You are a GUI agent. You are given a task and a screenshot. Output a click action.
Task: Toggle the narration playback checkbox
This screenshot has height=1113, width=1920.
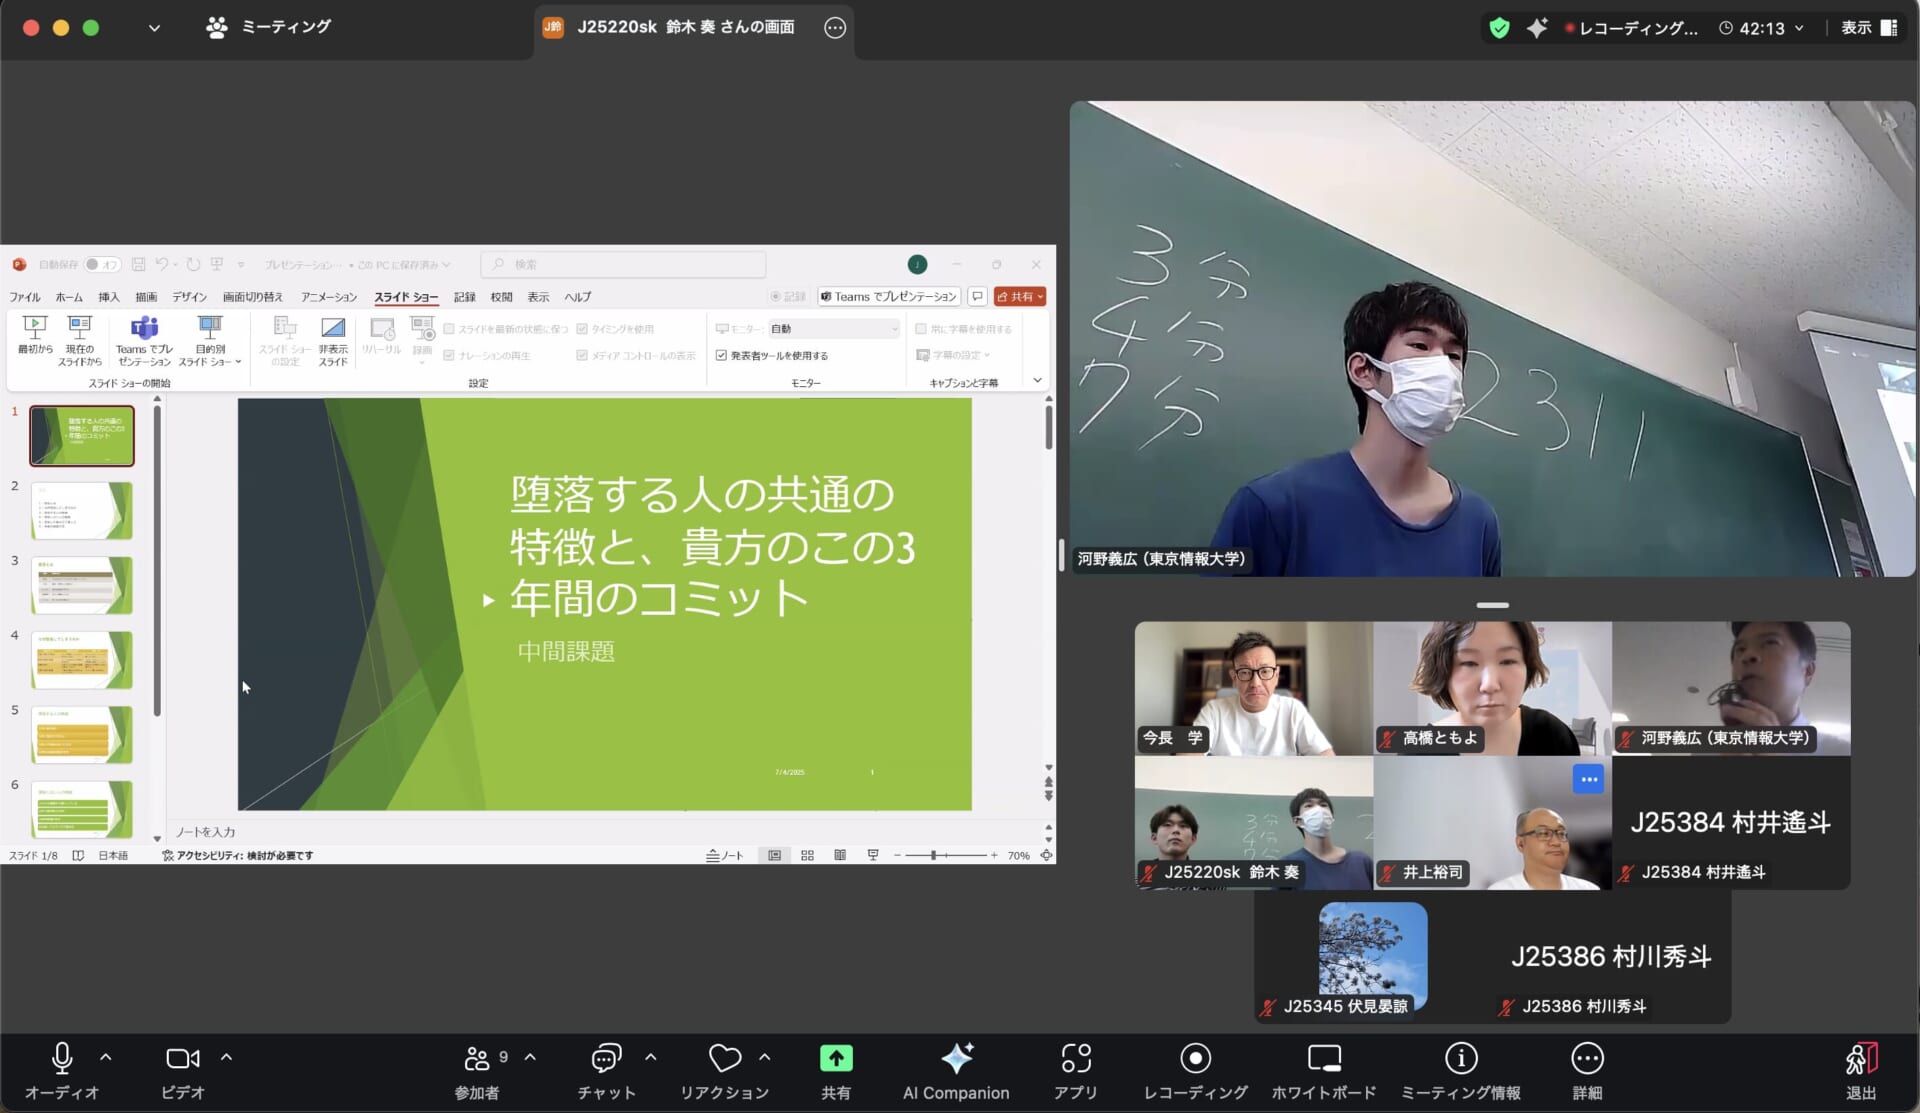[x=449, y=355]
